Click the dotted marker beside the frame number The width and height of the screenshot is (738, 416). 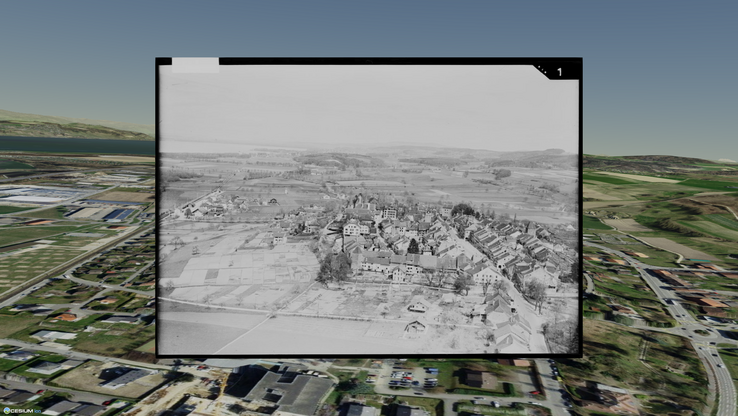(x=542, y=70)
